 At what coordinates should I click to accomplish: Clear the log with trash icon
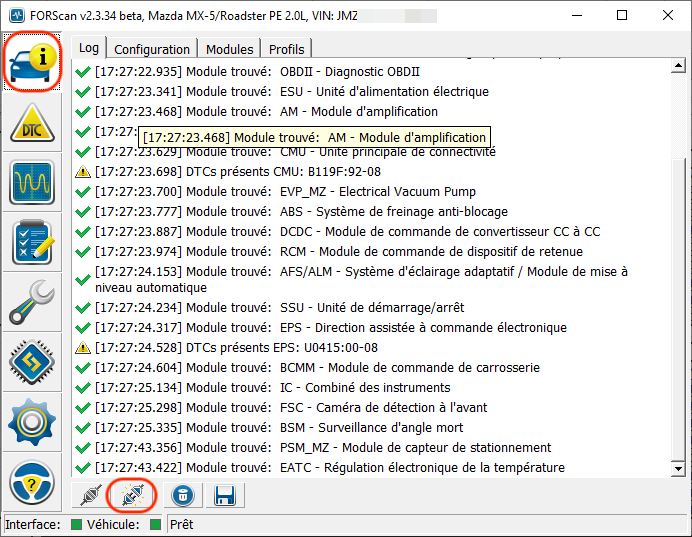click(x=183, y=495)
